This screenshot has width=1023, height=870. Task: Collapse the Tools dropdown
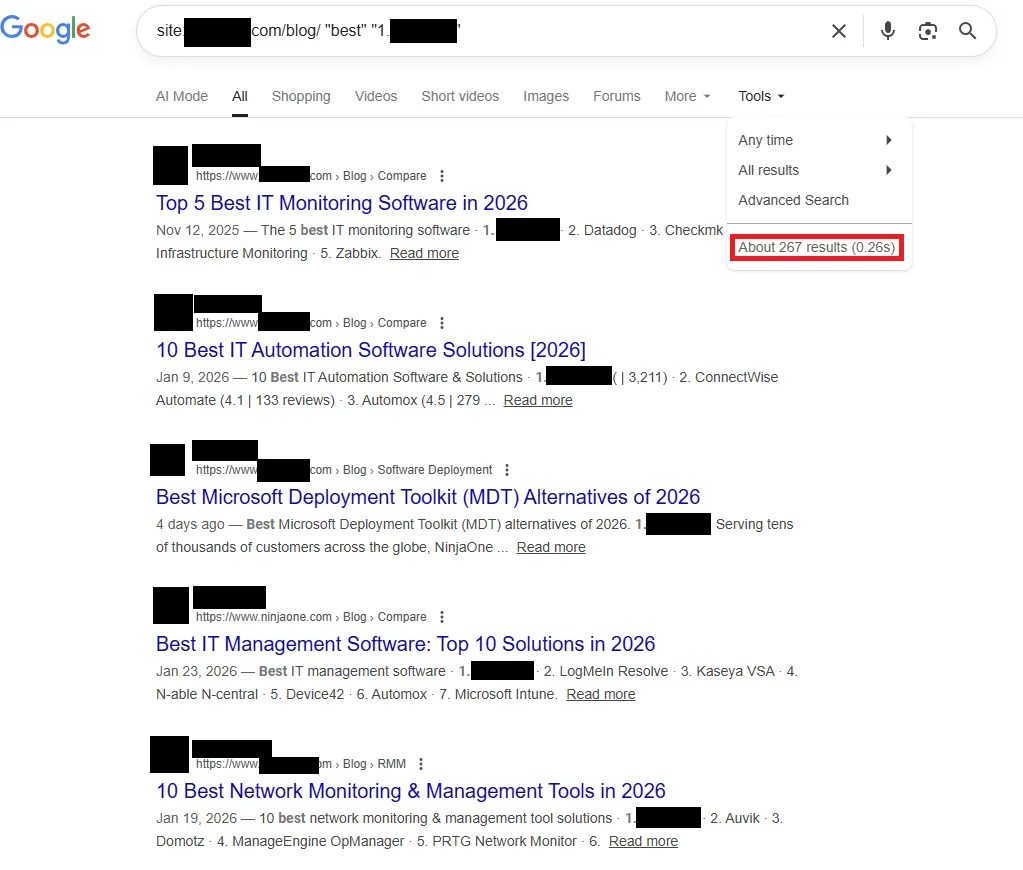761,96
